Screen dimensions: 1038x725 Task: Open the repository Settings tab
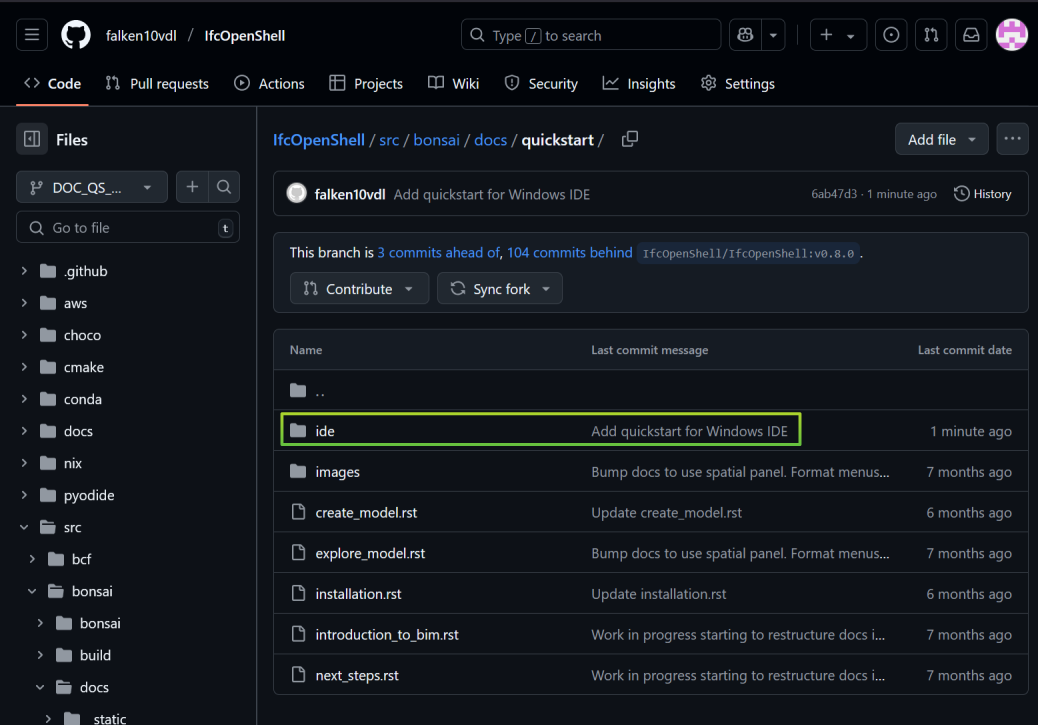tap(737, 83)
